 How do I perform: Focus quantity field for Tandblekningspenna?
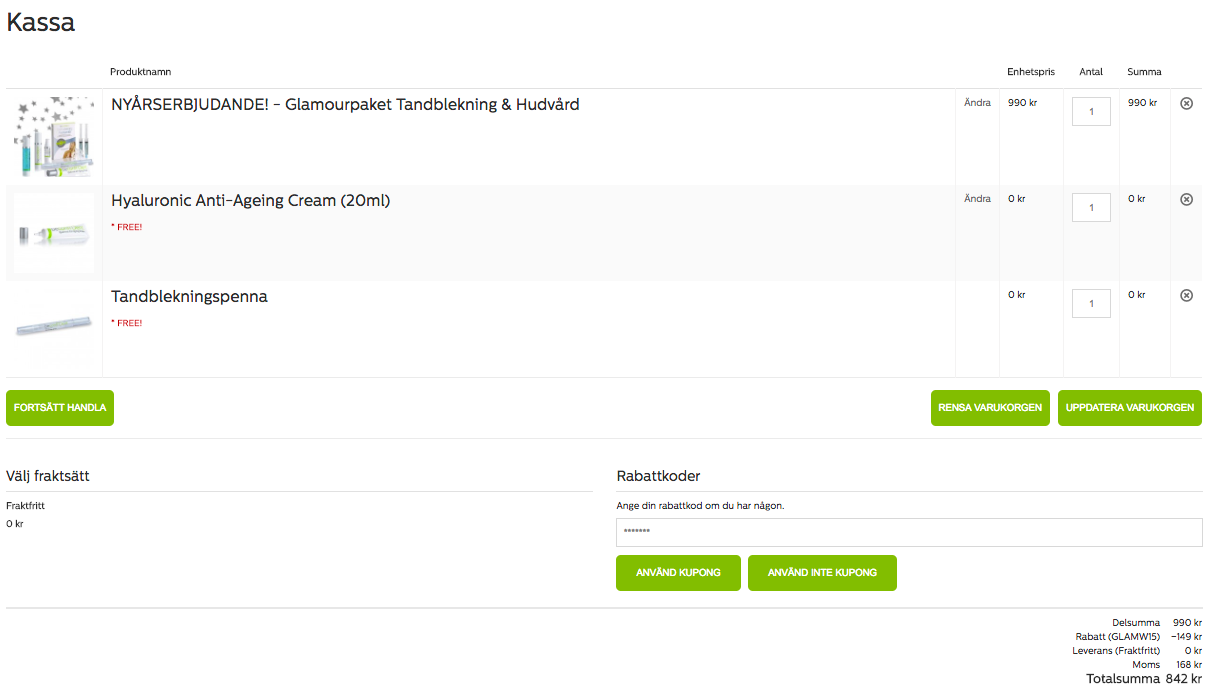click(x=1091, y=303)
